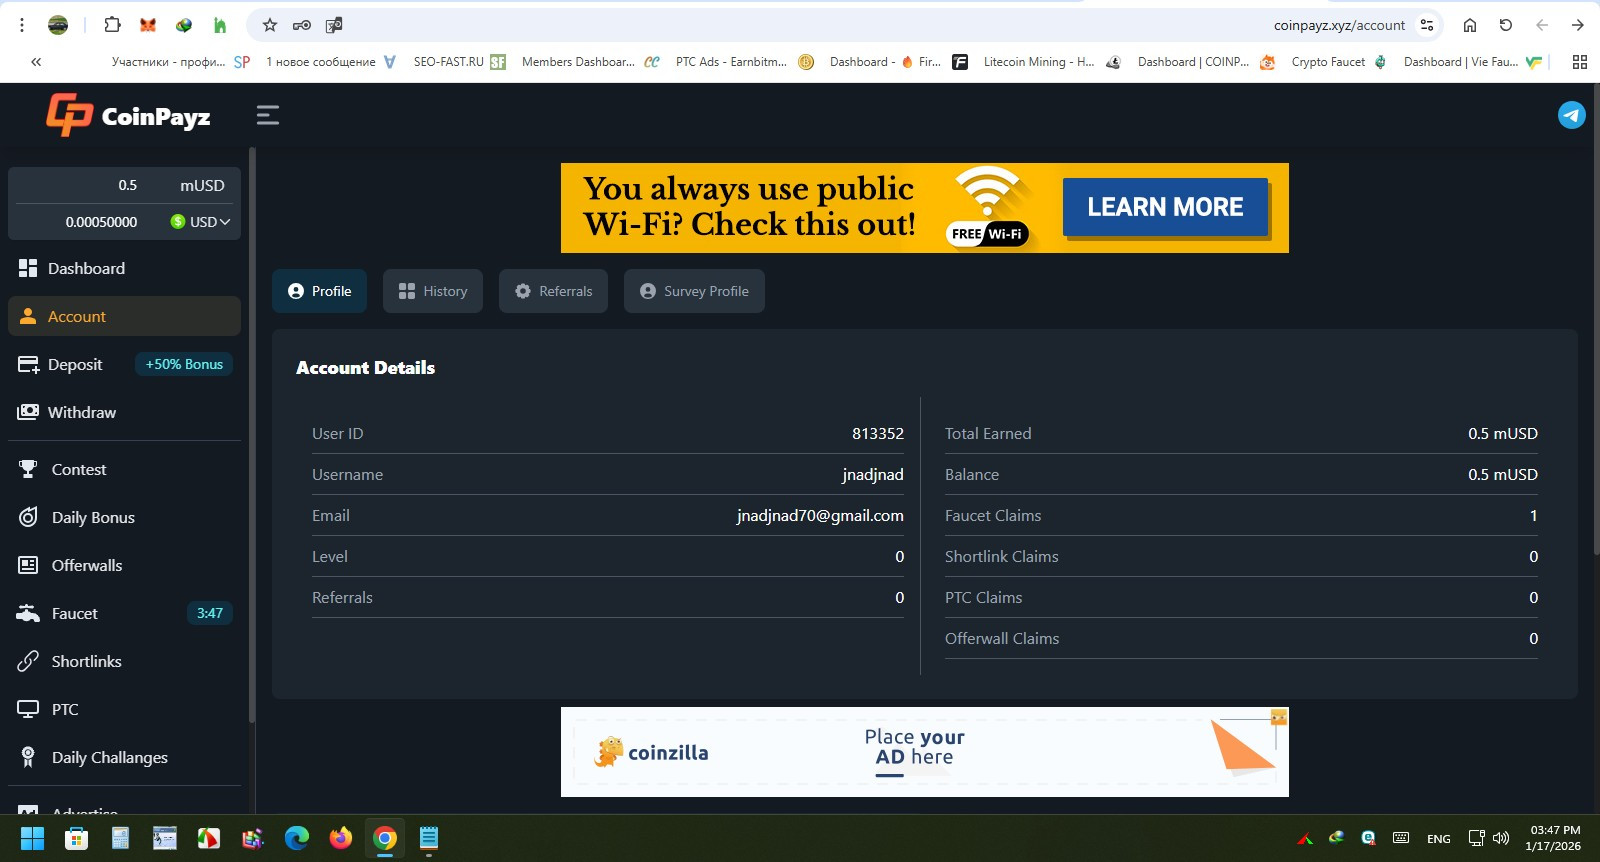Reload the page in the browser
This screenshot has width=1600, height=862.
pos(1505,25)
